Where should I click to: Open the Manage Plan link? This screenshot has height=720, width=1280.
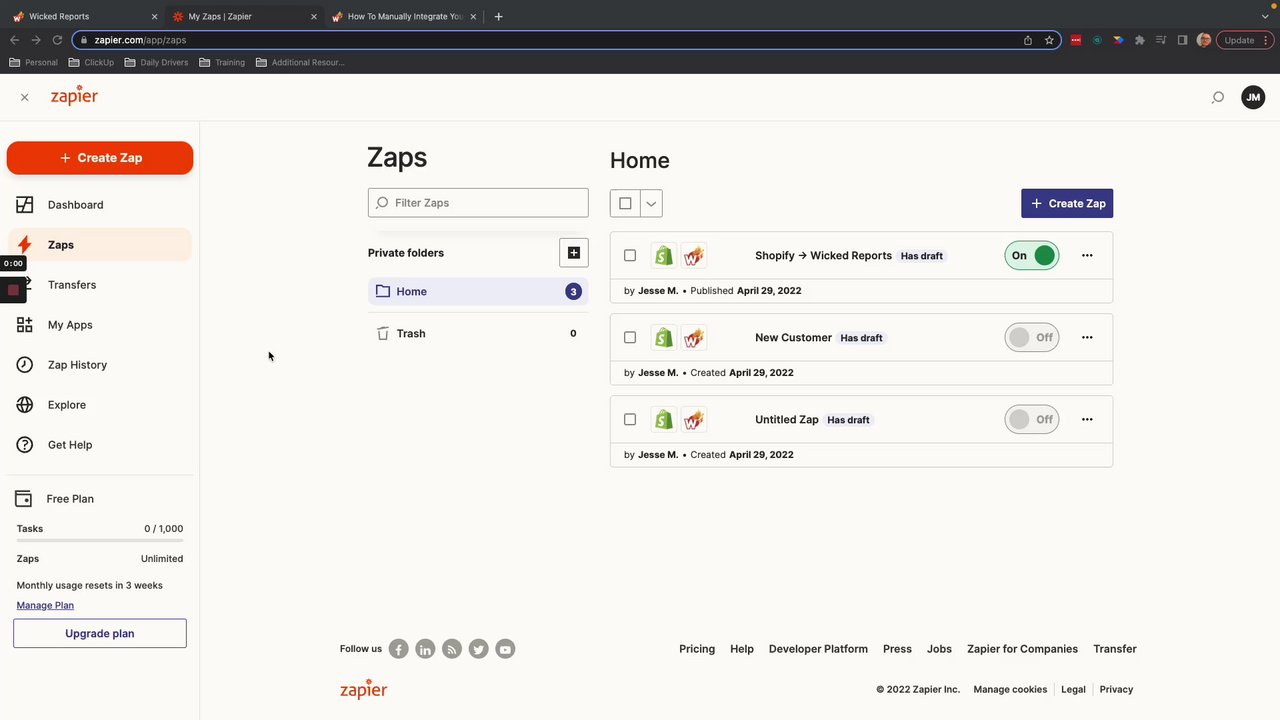tap(45, 605)
